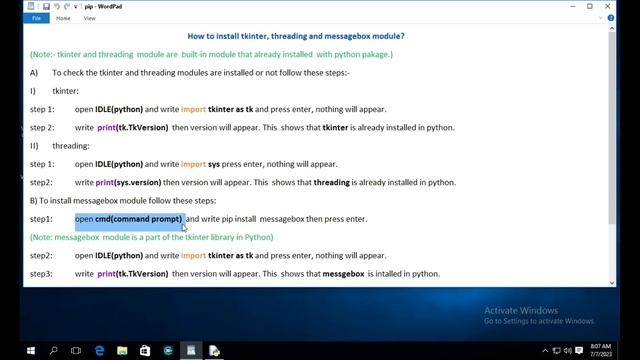
Task: Click the 'threading:' subheading line
Action: coord(71,146)
